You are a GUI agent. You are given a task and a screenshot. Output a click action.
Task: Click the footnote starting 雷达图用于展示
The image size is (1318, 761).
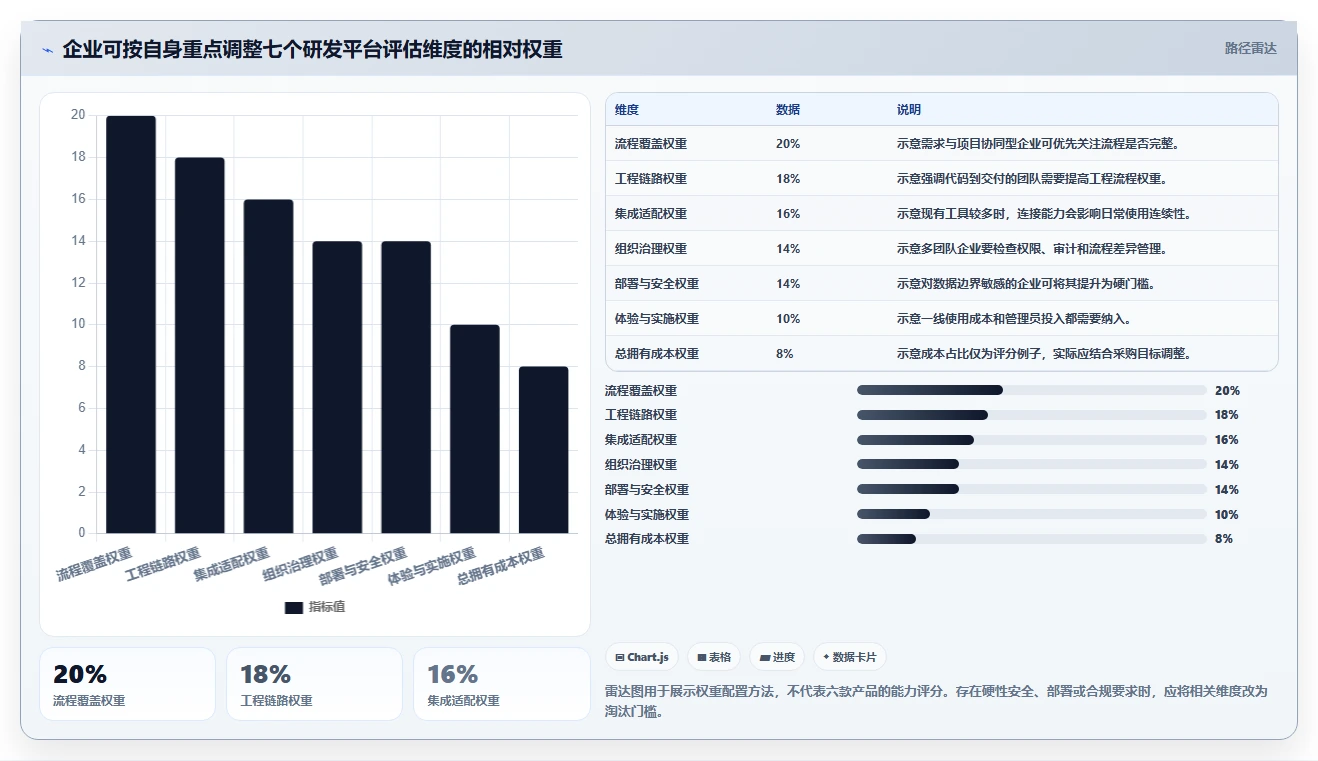point(937,701)
